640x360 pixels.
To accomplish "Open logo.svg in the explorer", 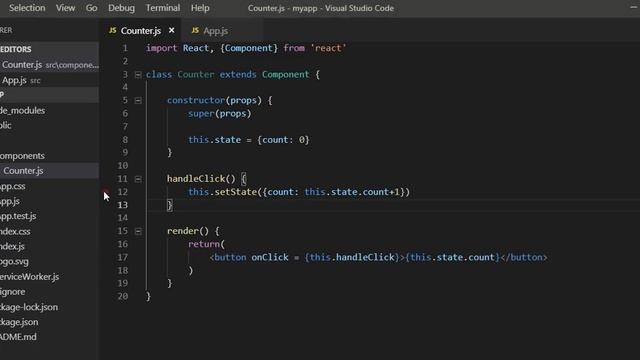I will 14,262.
